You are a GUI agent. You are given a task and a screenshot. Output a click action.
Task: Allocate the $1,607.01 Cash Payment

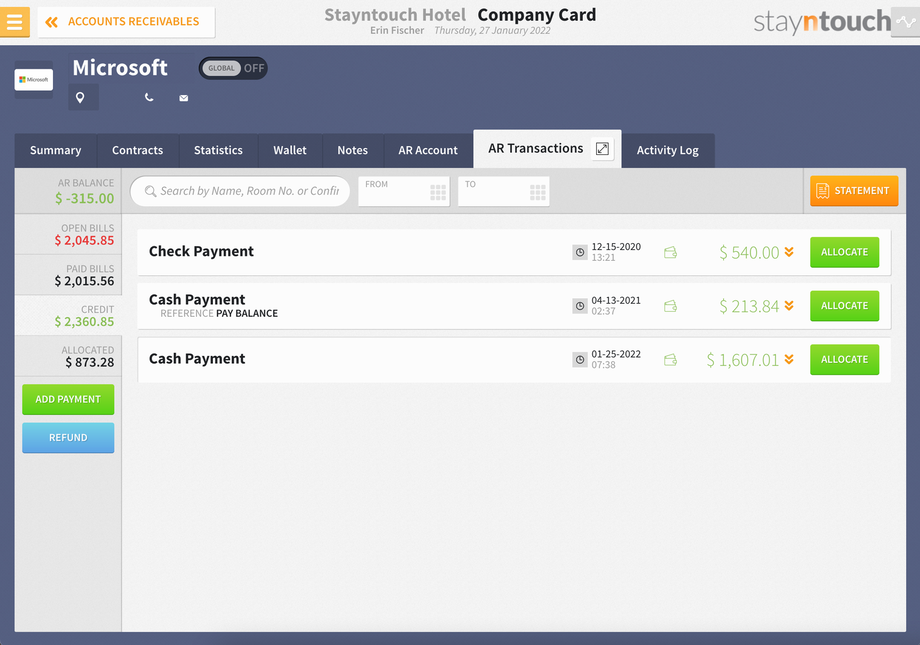844,360
